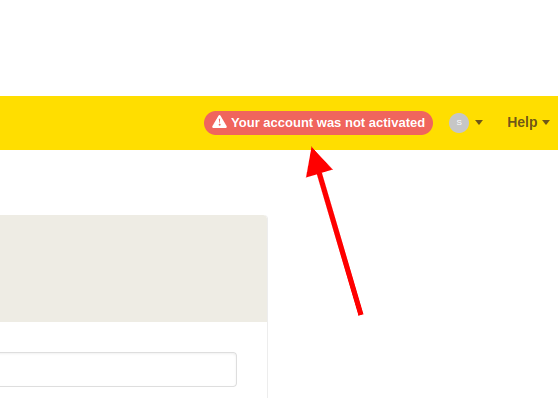This screenshot has height=398, width=558.
Task: Open the gray user avatar labeled s
Action: pos(459,123)
